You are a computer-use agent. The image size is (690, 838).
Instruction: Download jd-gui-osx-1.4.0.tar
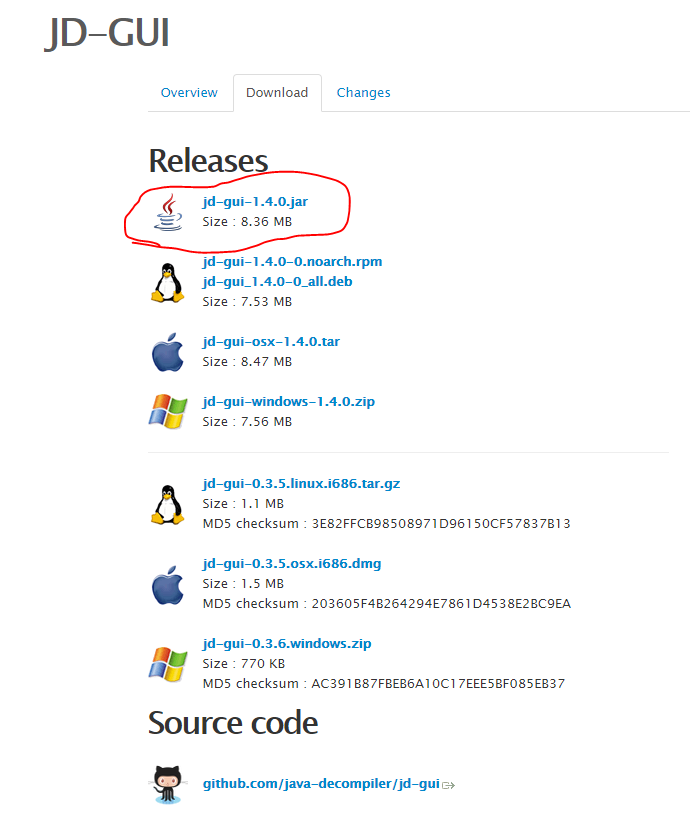[271, 342]
